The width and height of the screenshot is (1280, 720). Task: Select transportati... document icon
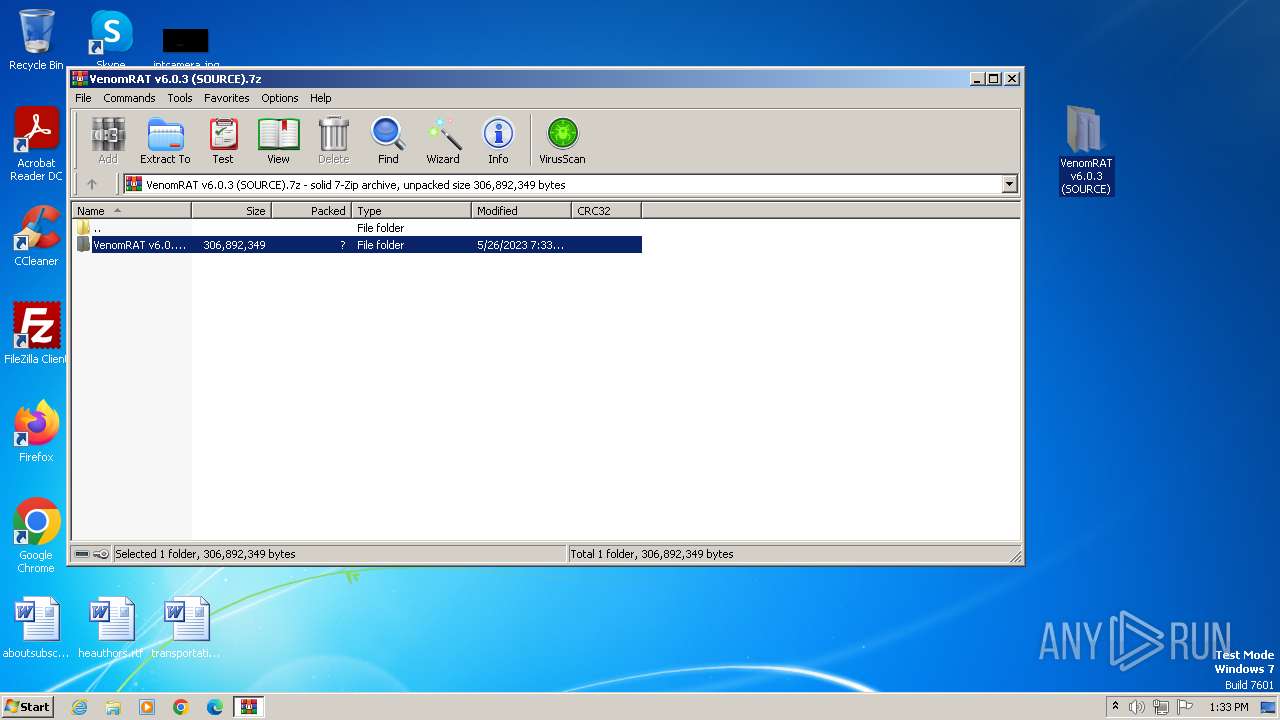click(186, 628)
